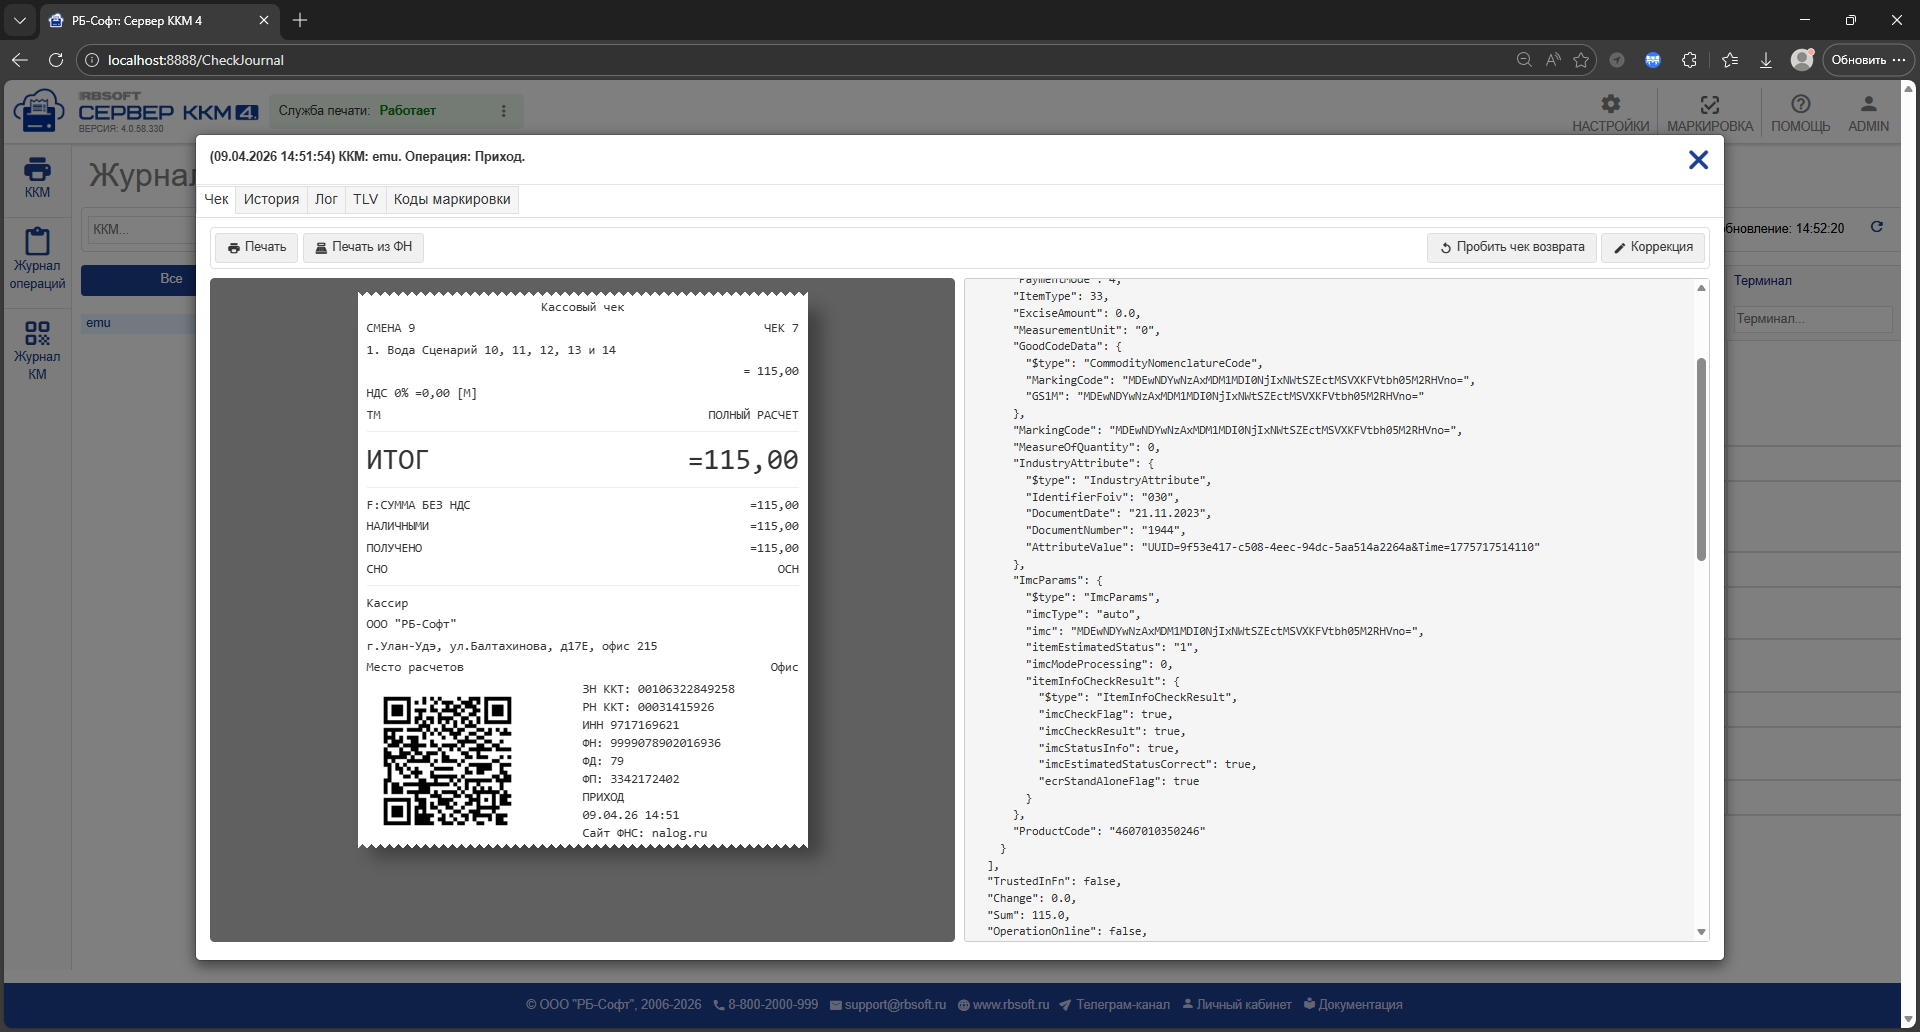Click the site info icon in address bar
This screenshot has width=1920, height=1032.
(91, 60)
